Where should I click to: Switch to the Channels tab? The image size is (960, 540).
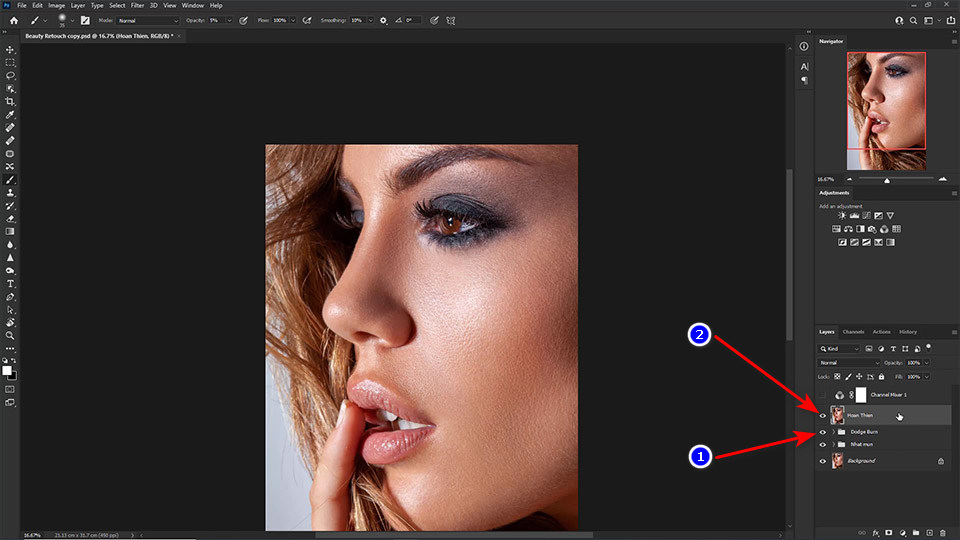[853, 332]
